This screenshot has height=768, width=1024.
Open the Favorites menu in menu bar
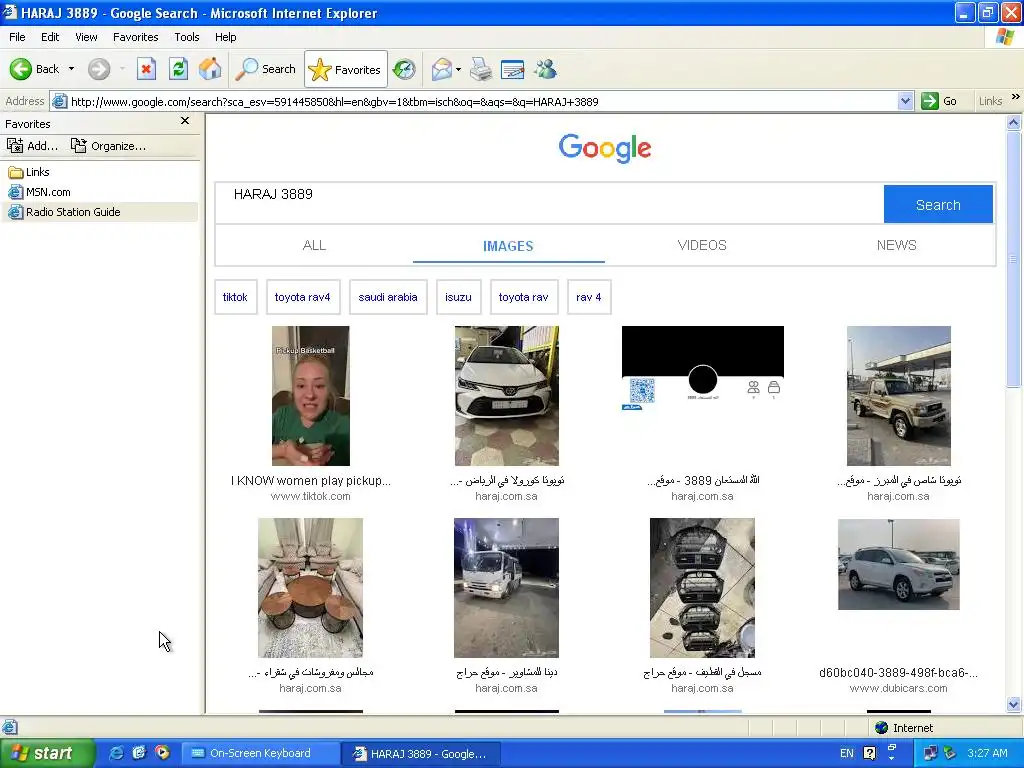point(135,37)
